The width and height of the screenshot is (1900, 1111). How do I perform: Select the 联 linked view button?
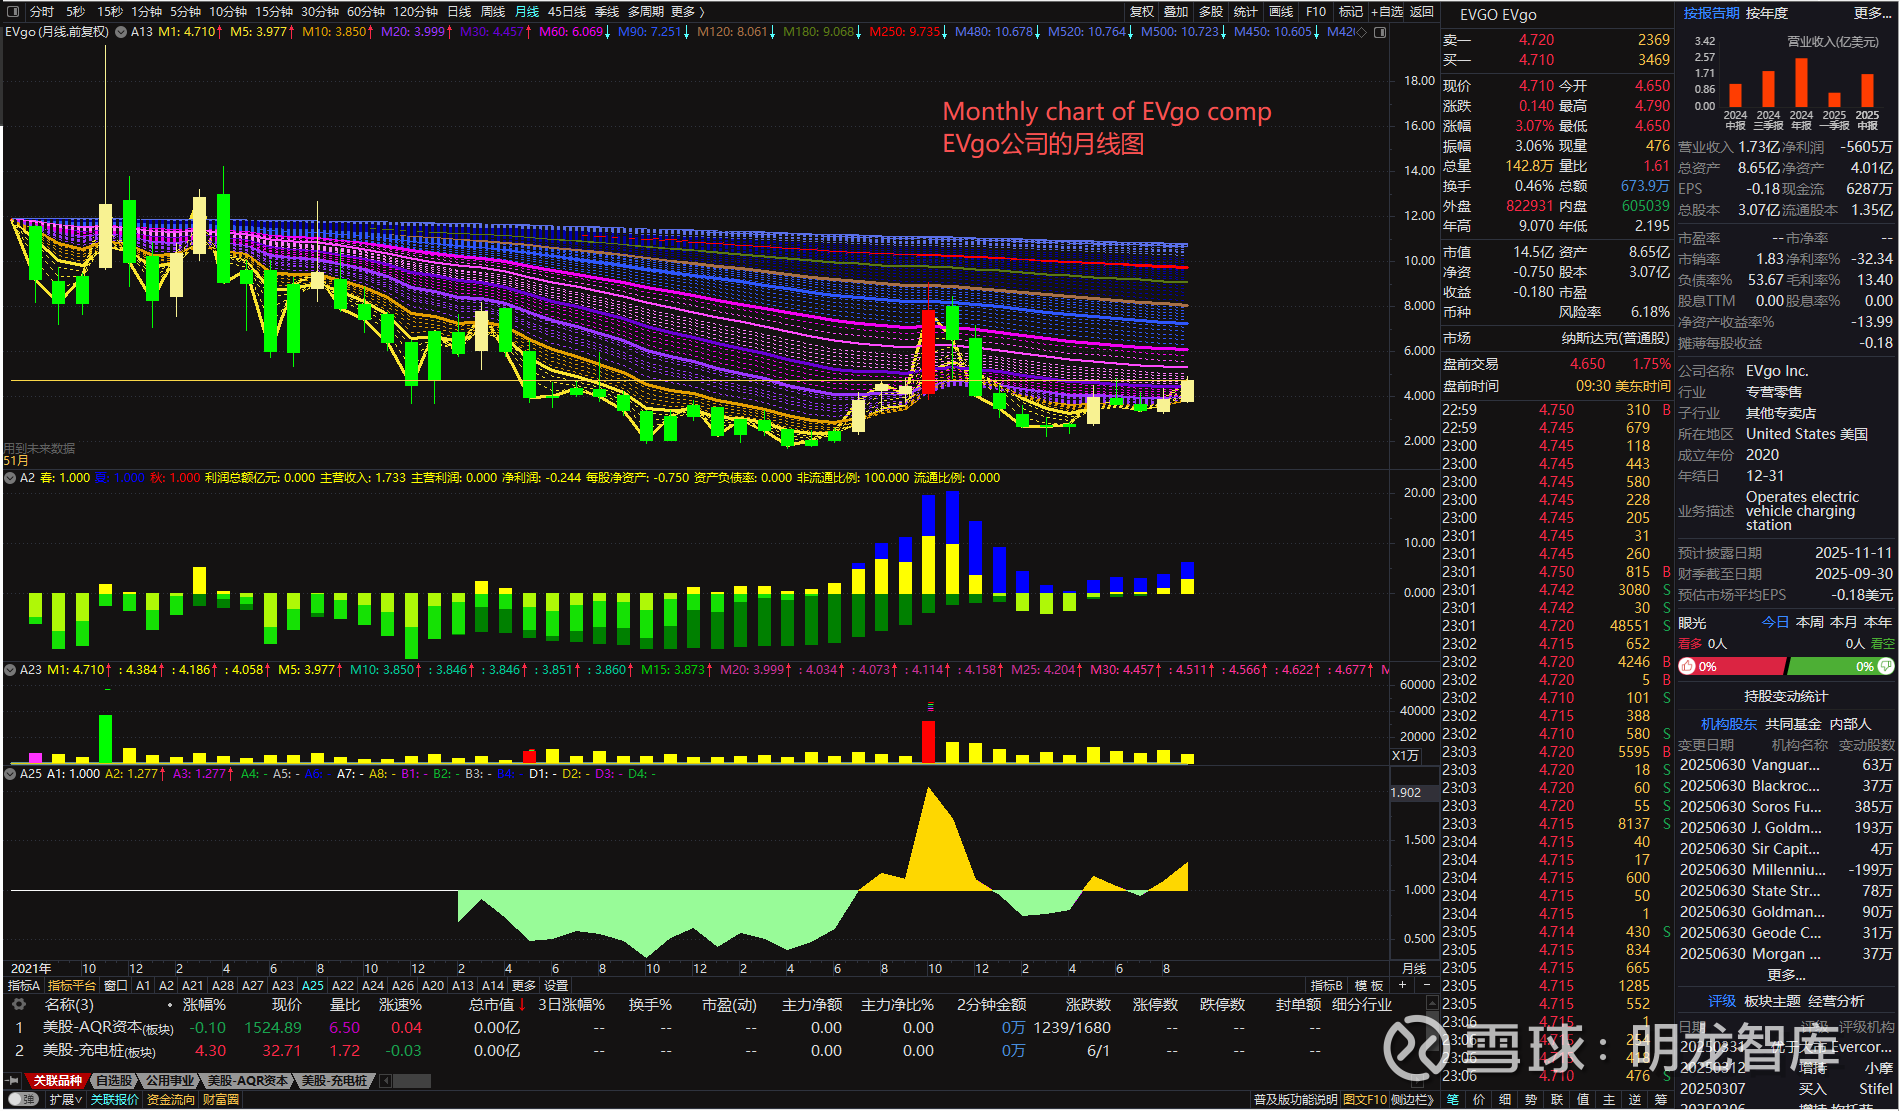point(1557,1100)
